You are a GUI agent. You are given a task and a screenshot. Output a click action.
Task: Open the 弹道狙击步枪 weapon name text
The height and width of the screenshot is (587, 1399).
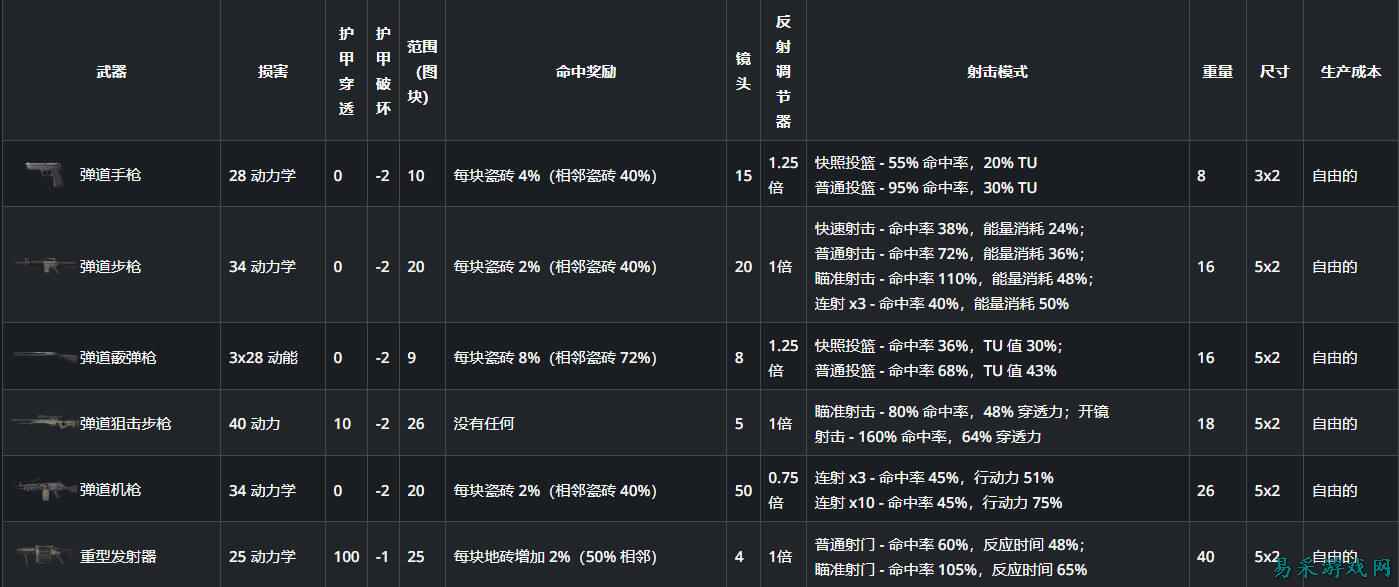(125, 424)
